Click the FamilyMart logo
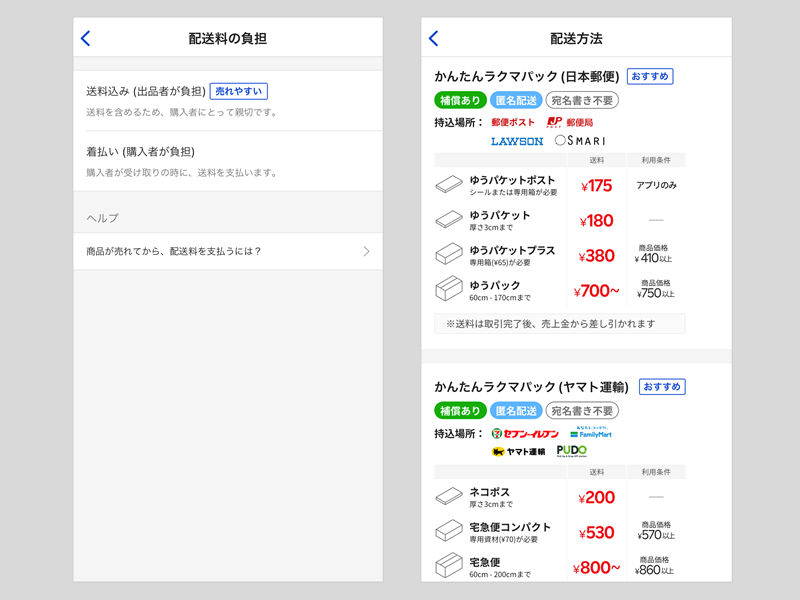Viewport: 800px width, 600px height. click(591, 433)
